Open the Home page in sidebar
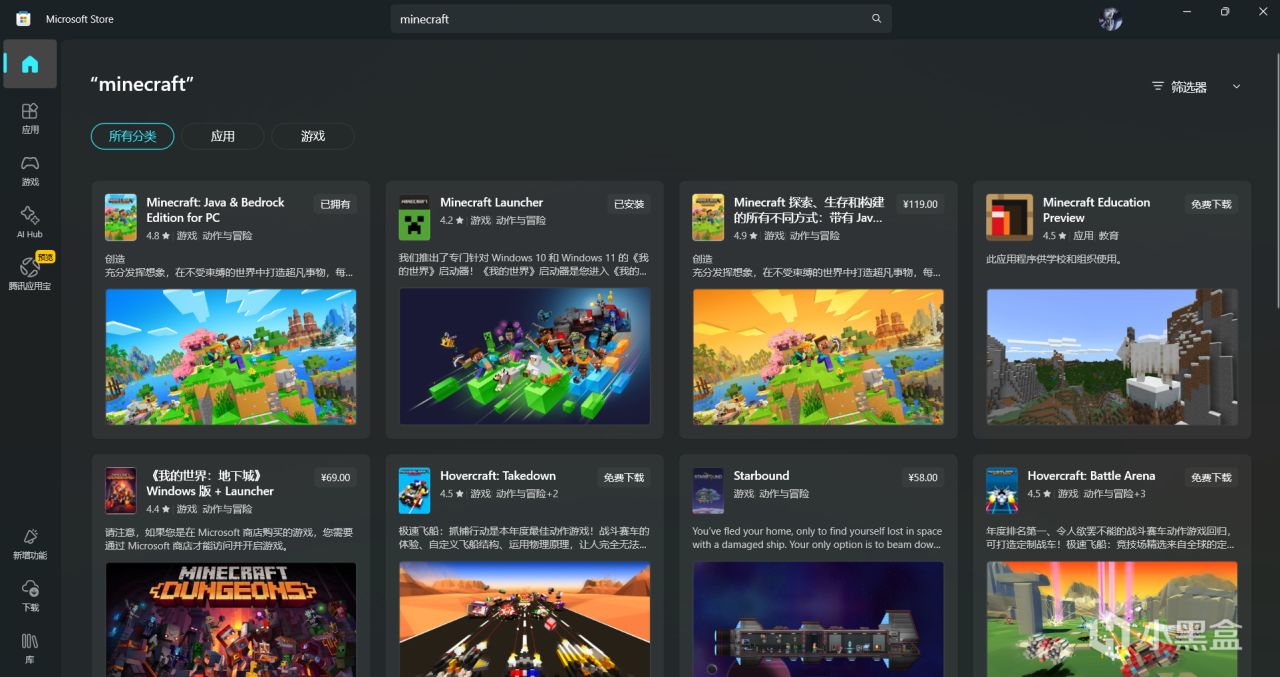 pyautogui.click(x=30, y=64)
